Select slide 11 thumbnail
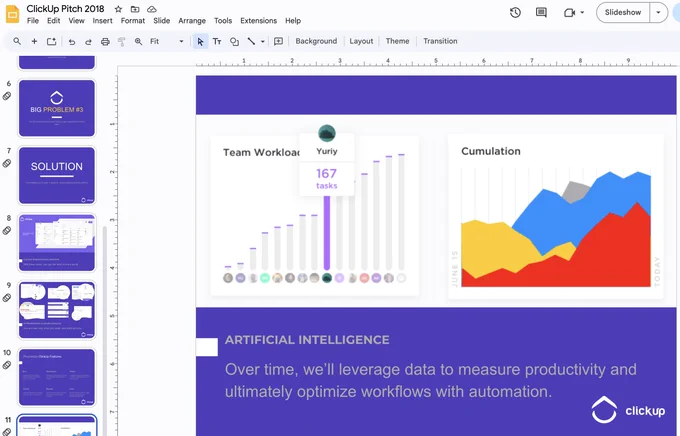 click(x=57, y=426)
